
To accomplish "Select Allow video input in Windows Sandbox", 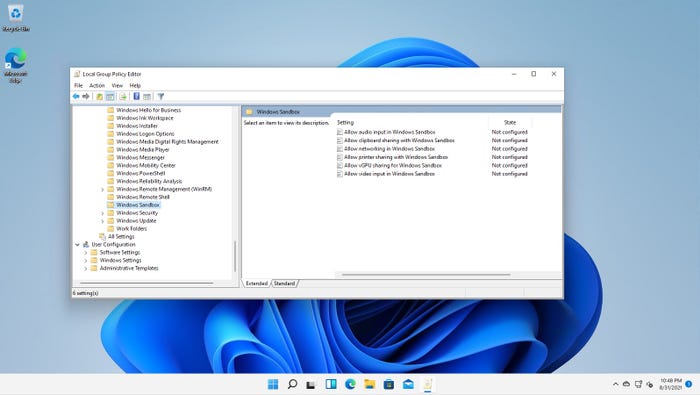I will click(389, 174).
